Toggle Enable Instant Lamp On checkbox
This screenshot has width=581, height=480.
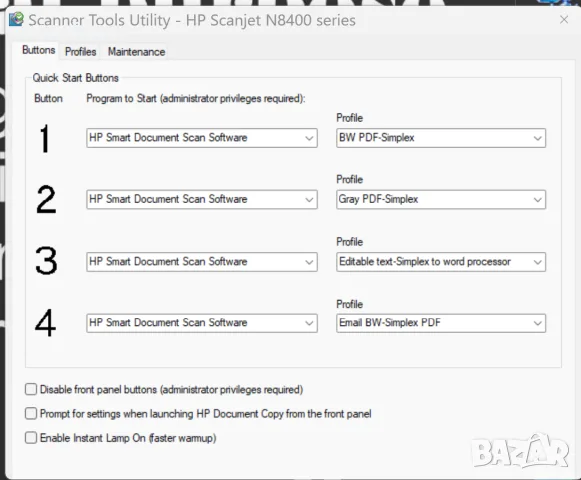point(31,438)
